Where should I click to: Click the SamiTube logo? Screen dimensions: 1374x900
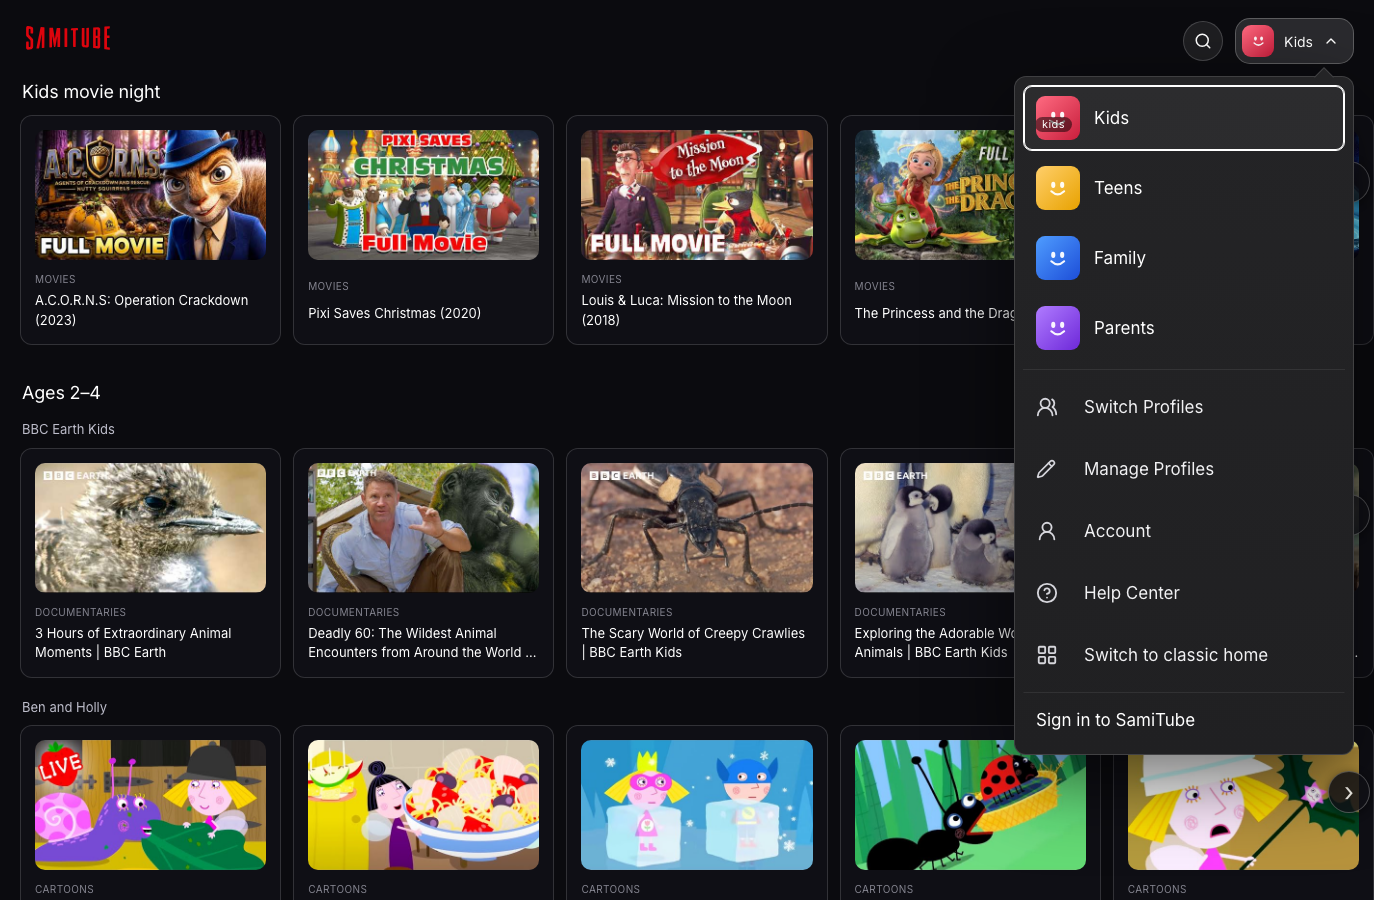pos(68,39)
